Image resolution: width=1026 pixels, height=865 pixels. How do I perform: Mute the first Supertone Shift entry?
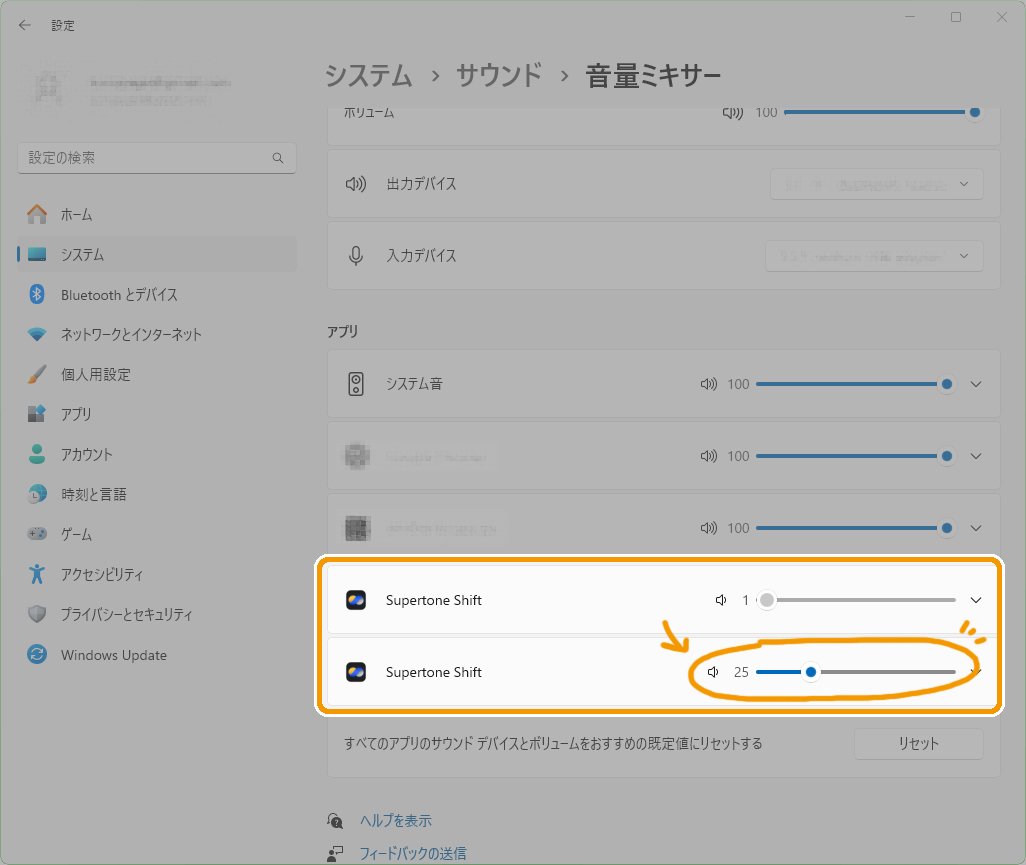pos(720,600)
